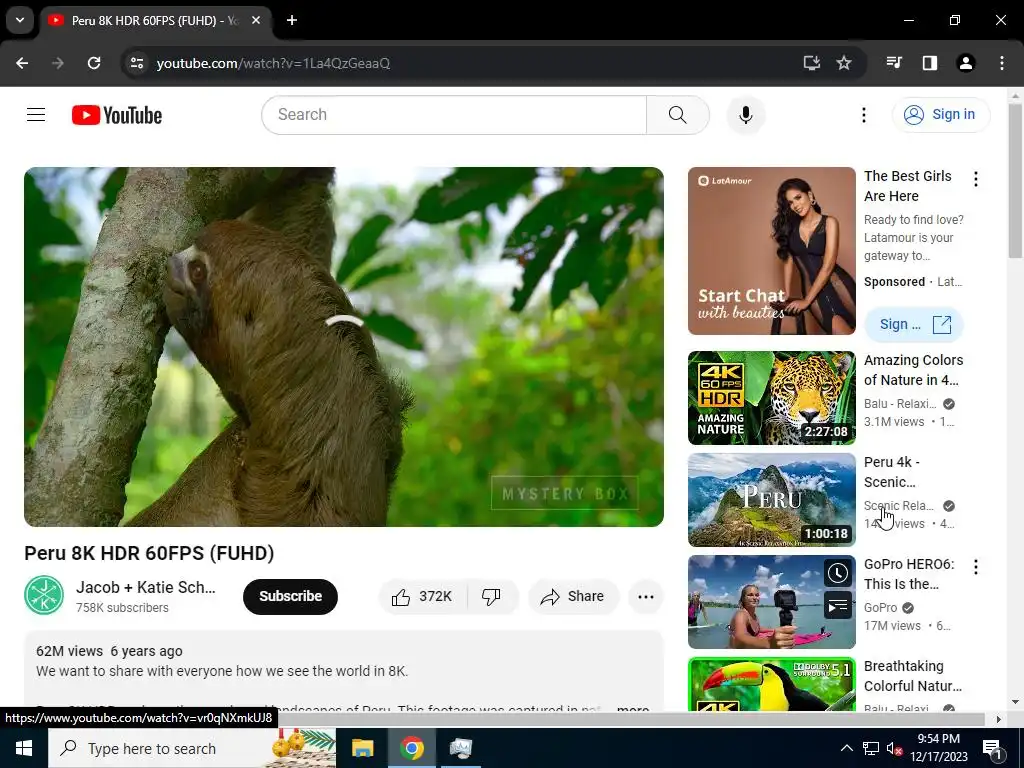Click in the YouTube Search field

(454, 115)
